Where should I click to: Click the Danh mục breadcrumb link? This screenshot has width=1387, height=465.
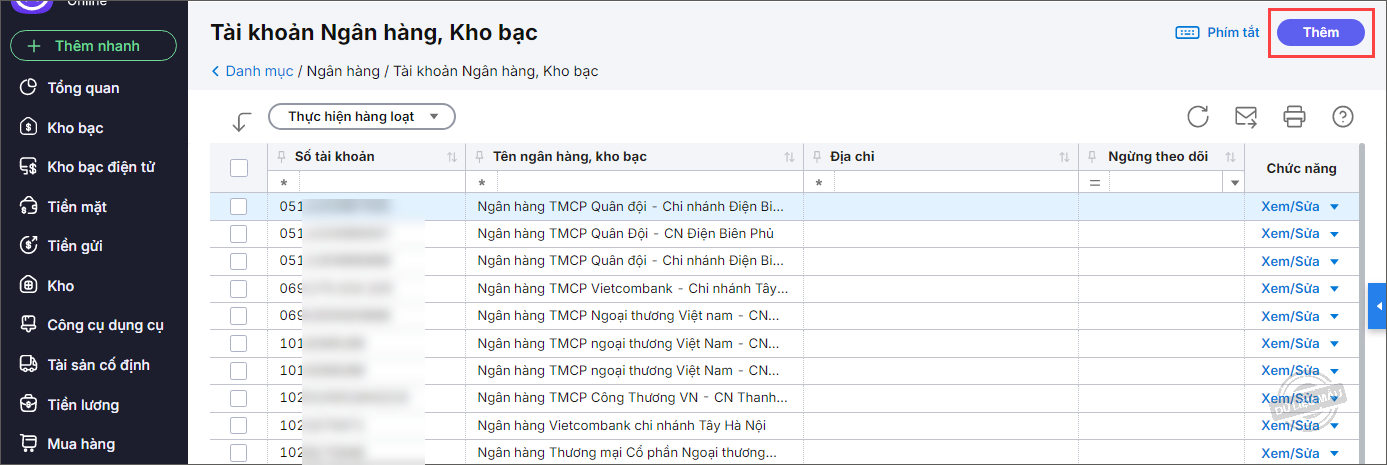(x=258, y=71)
